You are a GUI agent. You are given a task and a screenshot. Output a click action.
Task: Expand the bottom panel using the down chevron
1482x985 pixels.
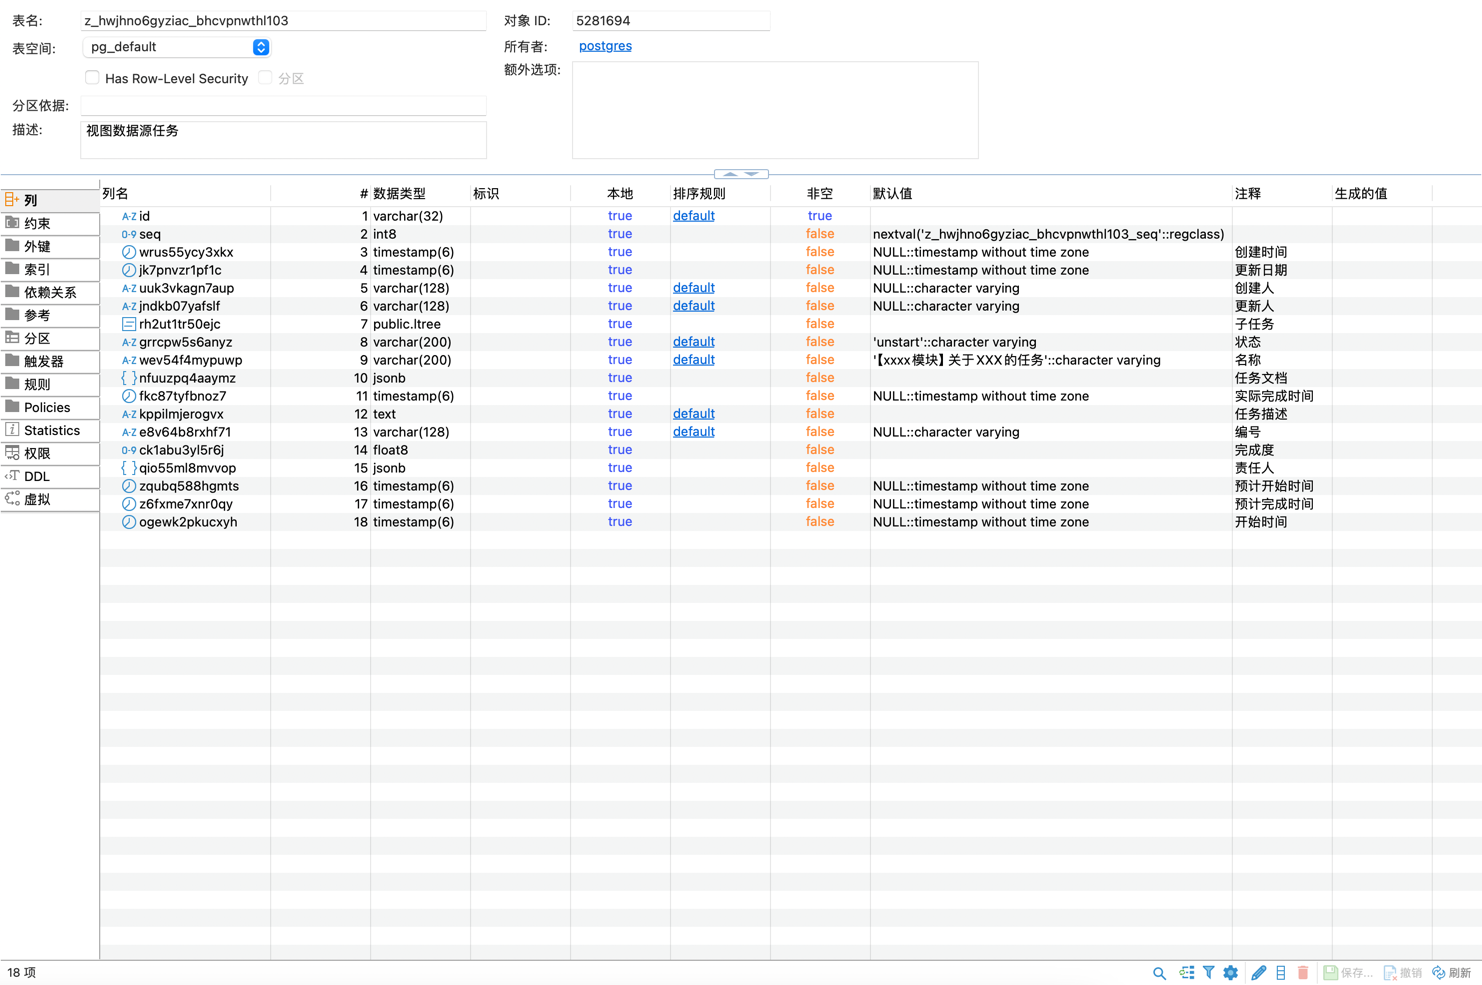(x=751, y=173)
